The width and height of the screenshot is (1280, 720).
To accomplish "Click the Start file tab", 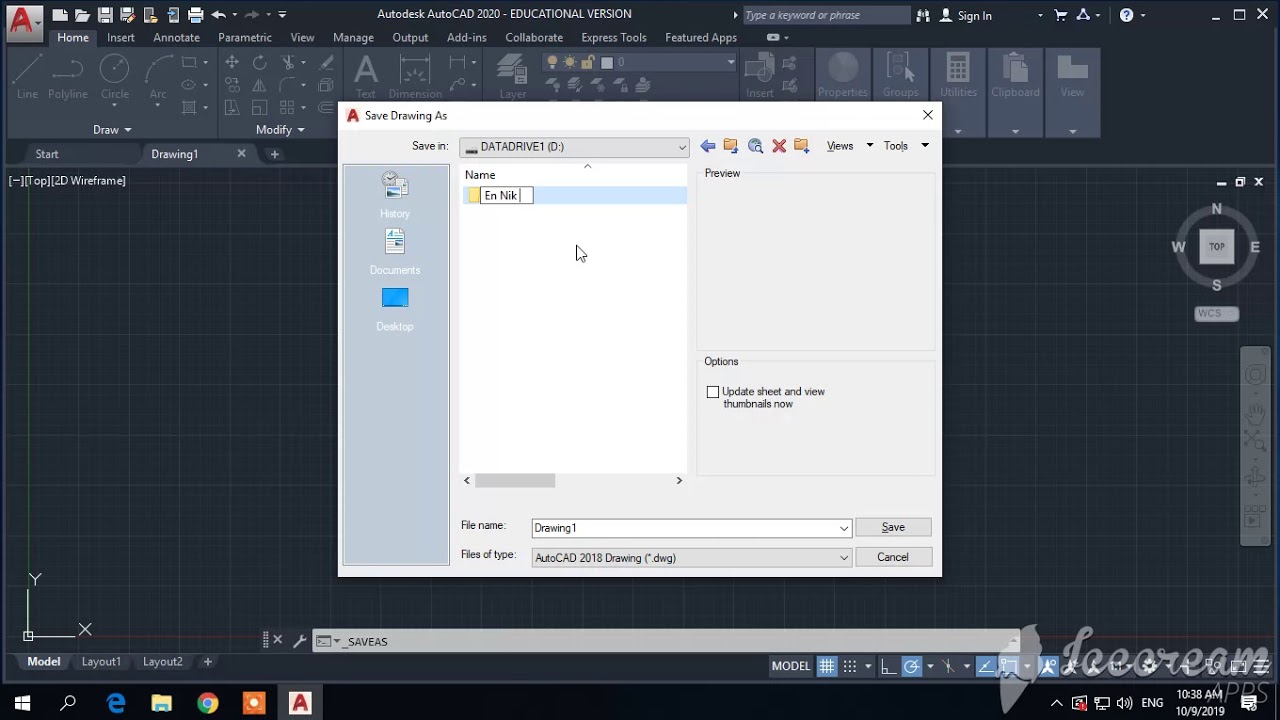I will [x=47, y=154].
